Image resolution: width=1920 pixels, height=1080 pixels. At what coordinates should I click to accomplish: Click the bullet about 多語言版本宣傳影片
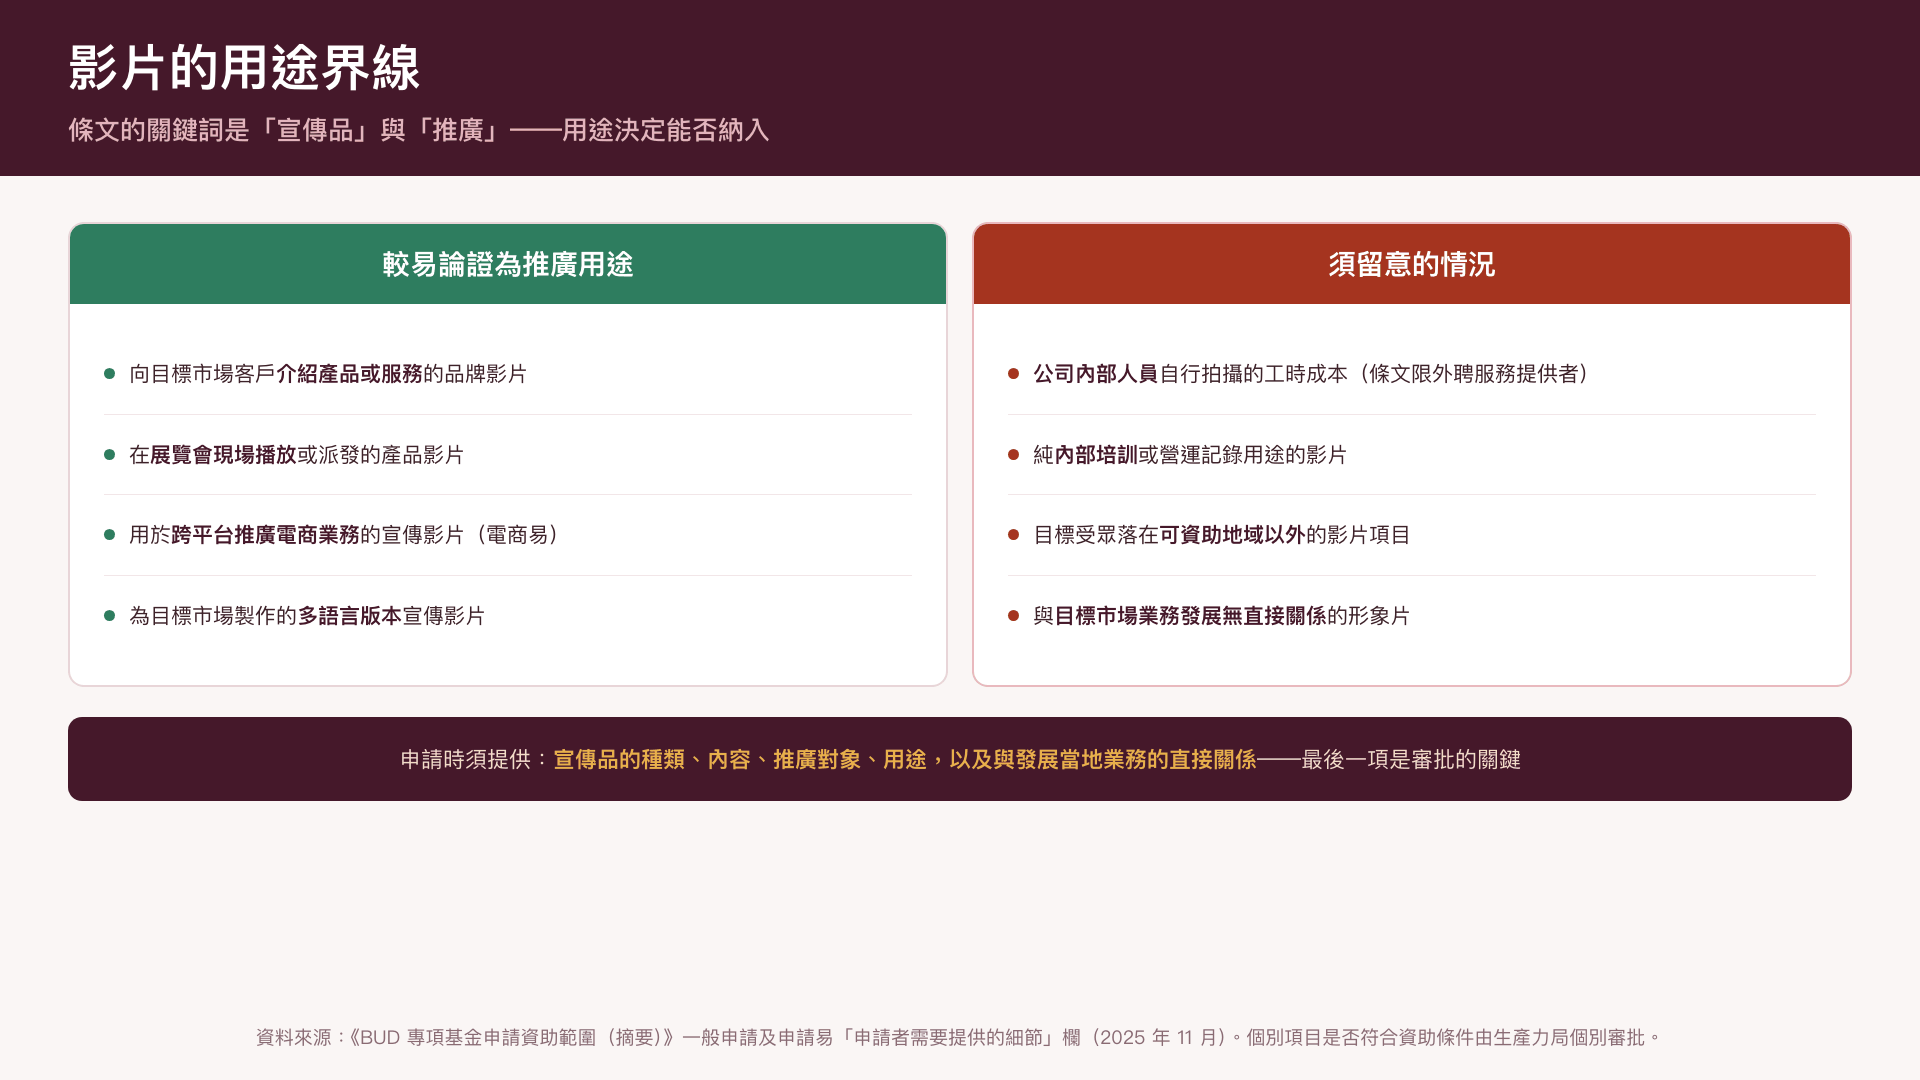point(307,616)
